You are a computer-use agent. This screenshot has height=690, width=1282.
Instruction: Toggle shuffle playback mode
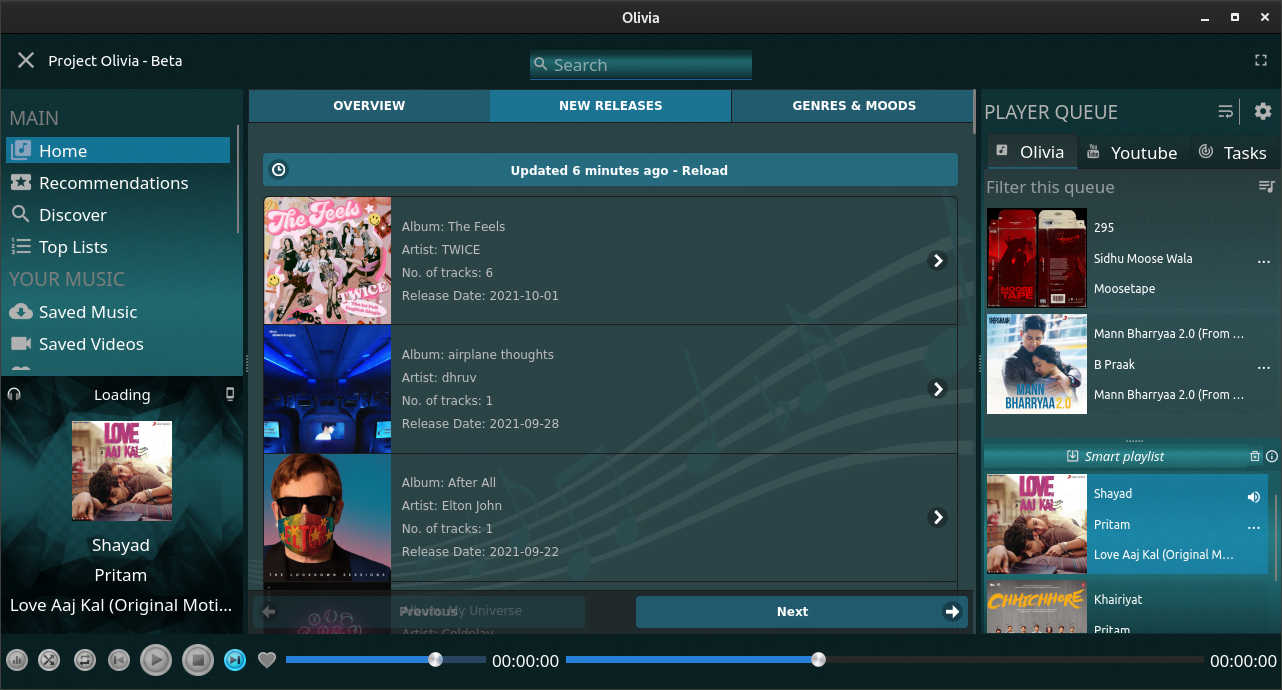[x=49, y=660]
